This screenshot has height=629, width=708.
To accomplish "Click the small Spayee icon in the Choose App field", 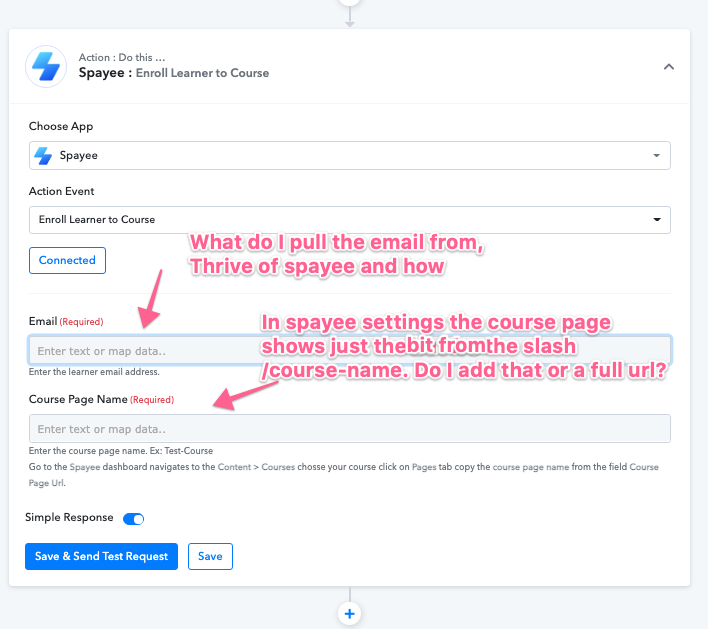I will point(43,156).
